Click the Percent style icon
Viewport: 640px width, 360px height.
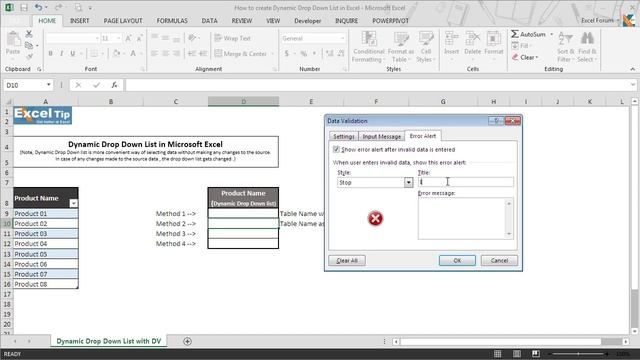pyautogui.click(x=304, y=53)
